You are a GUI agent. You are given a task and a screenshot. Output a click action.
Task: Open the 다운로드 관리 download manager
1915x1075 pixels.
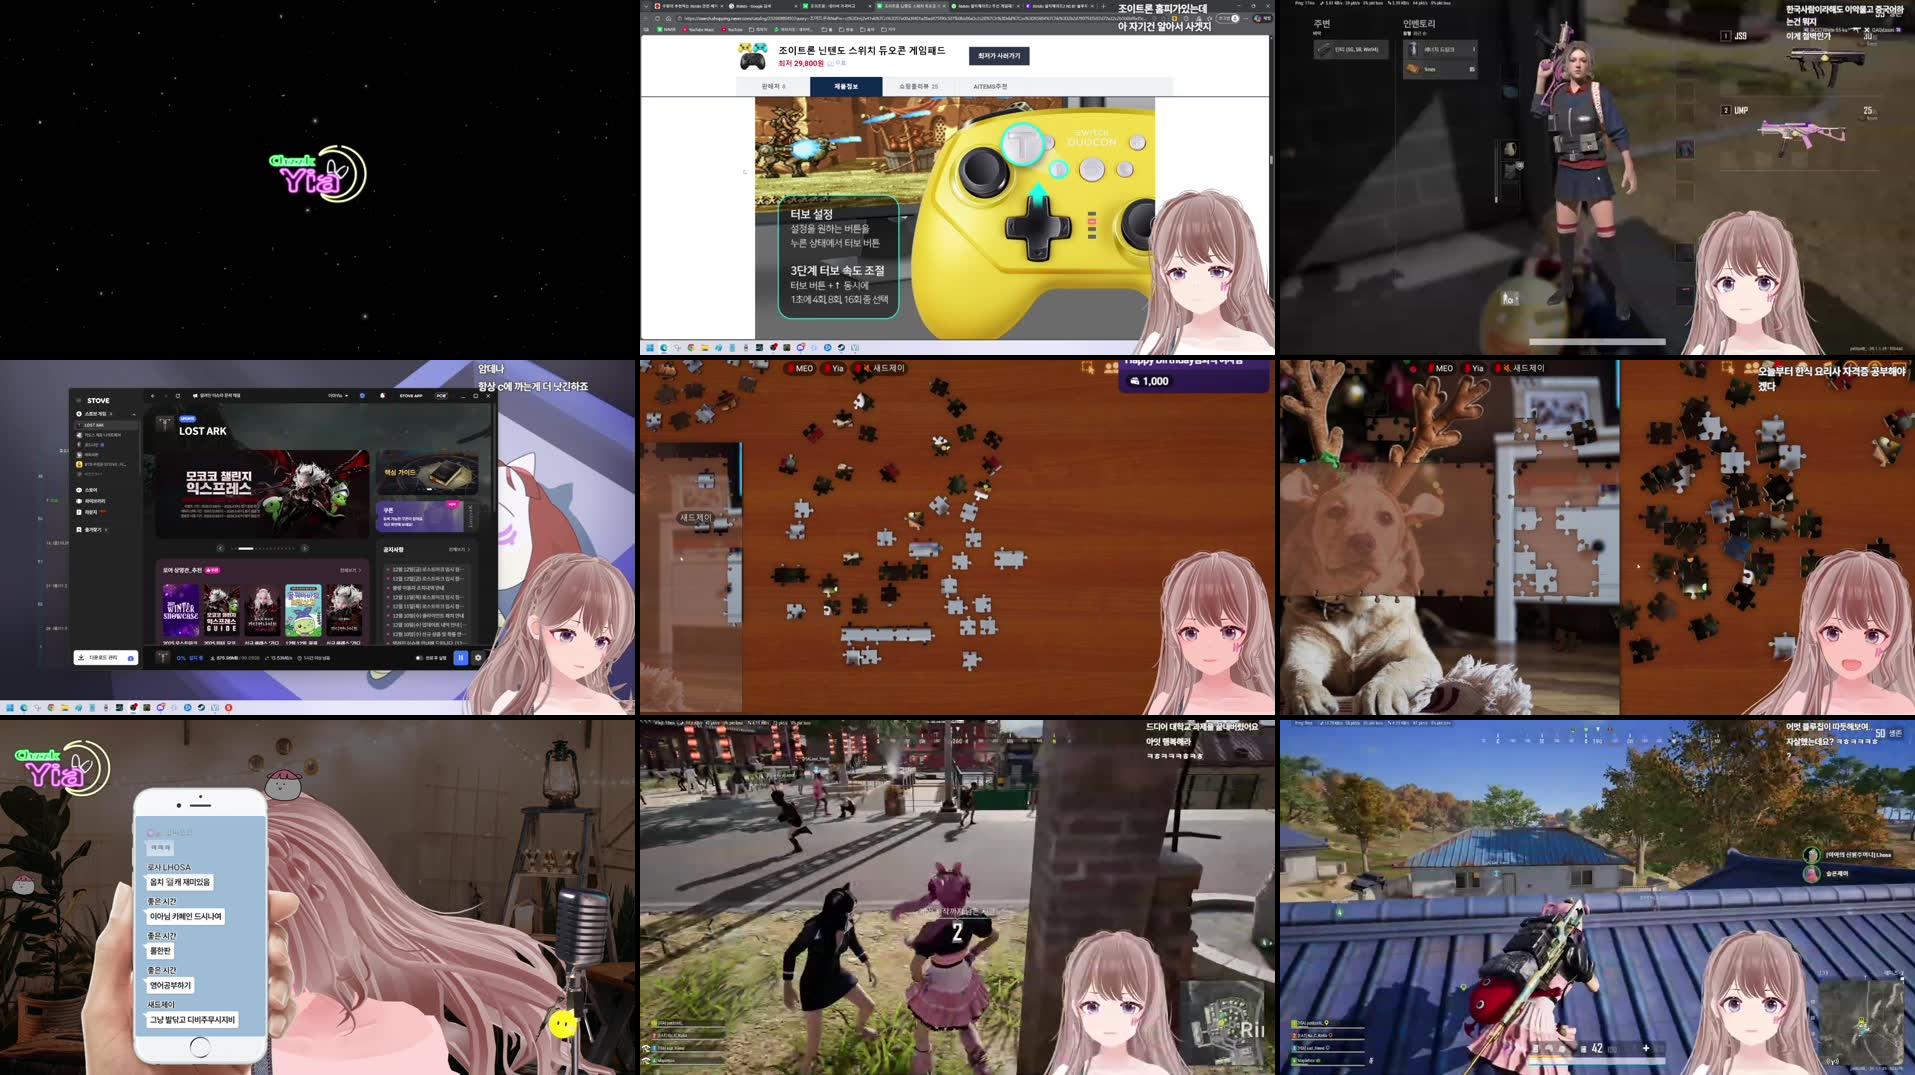[x=102, y=657]
